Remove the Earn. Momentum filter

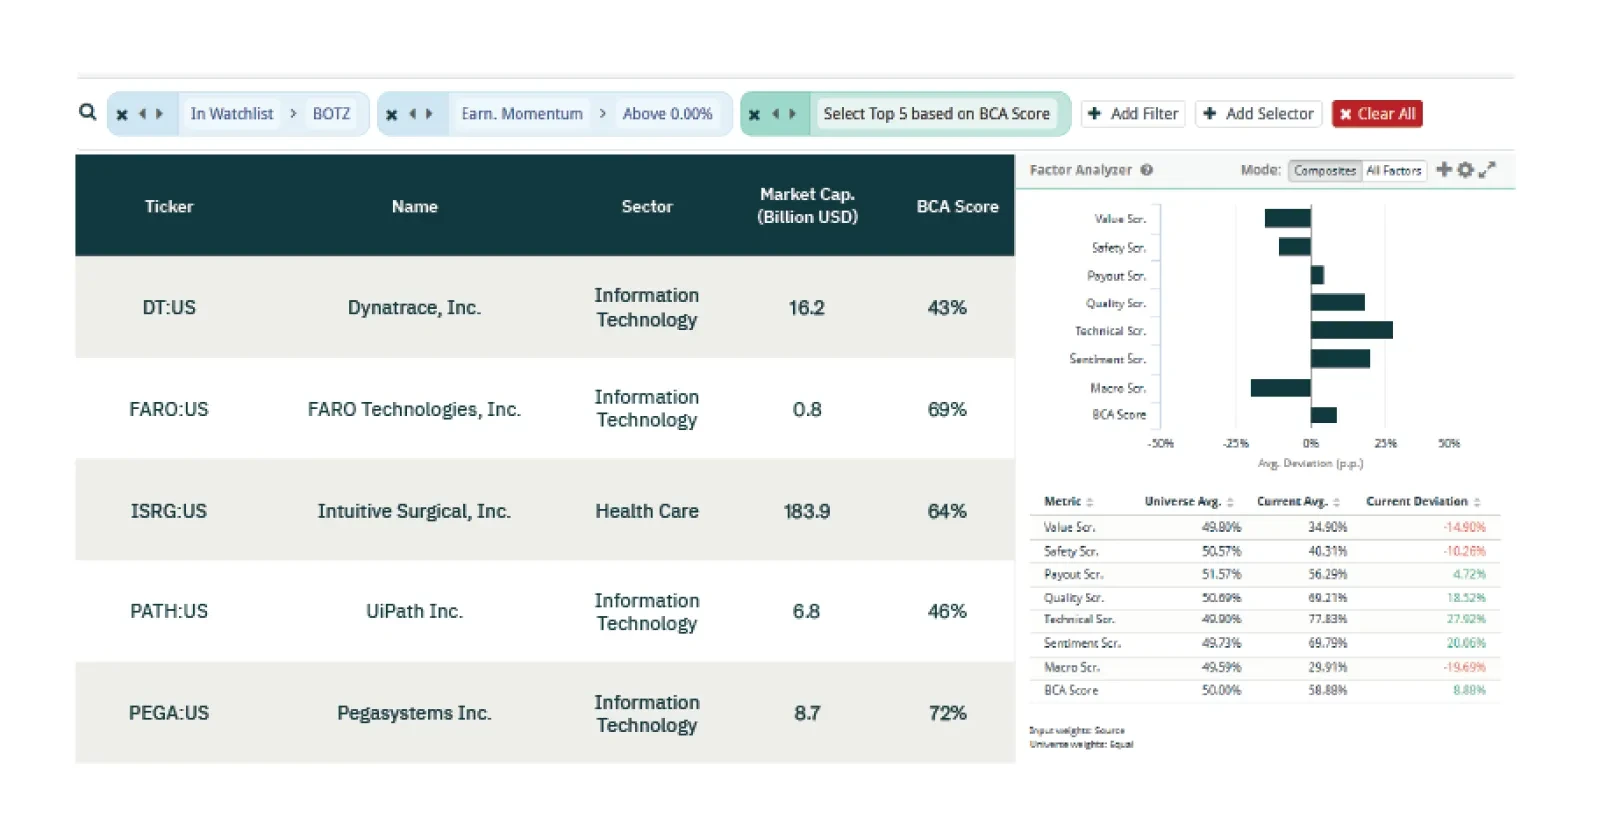pyautogui.click(x=392, y=114)
